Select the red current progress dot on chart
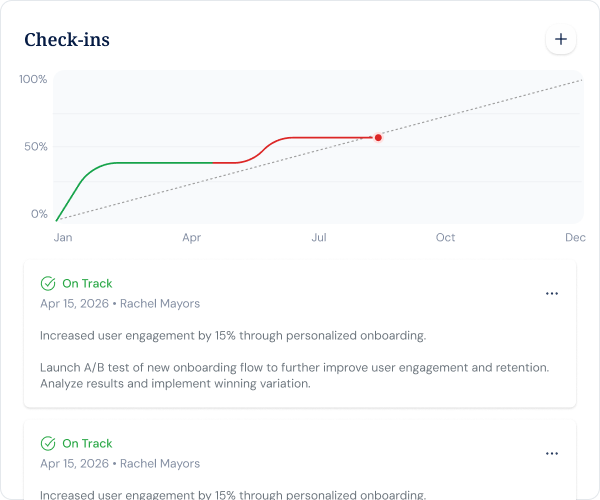 (x=378, y=138)
